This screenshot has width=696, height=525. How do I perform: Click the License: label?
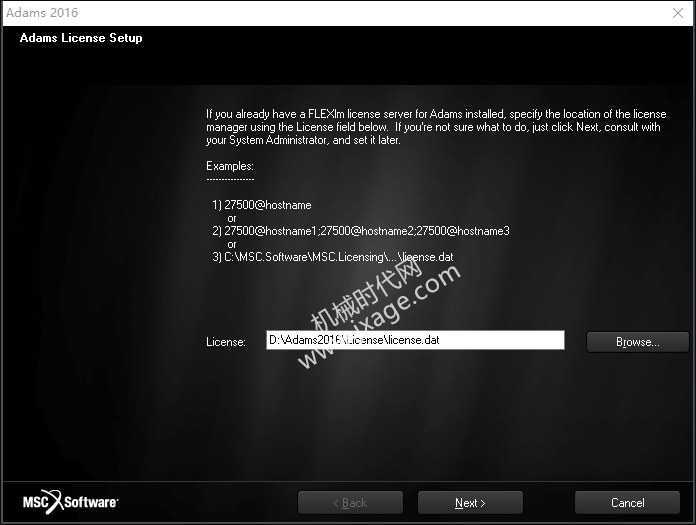pos(225,342)
